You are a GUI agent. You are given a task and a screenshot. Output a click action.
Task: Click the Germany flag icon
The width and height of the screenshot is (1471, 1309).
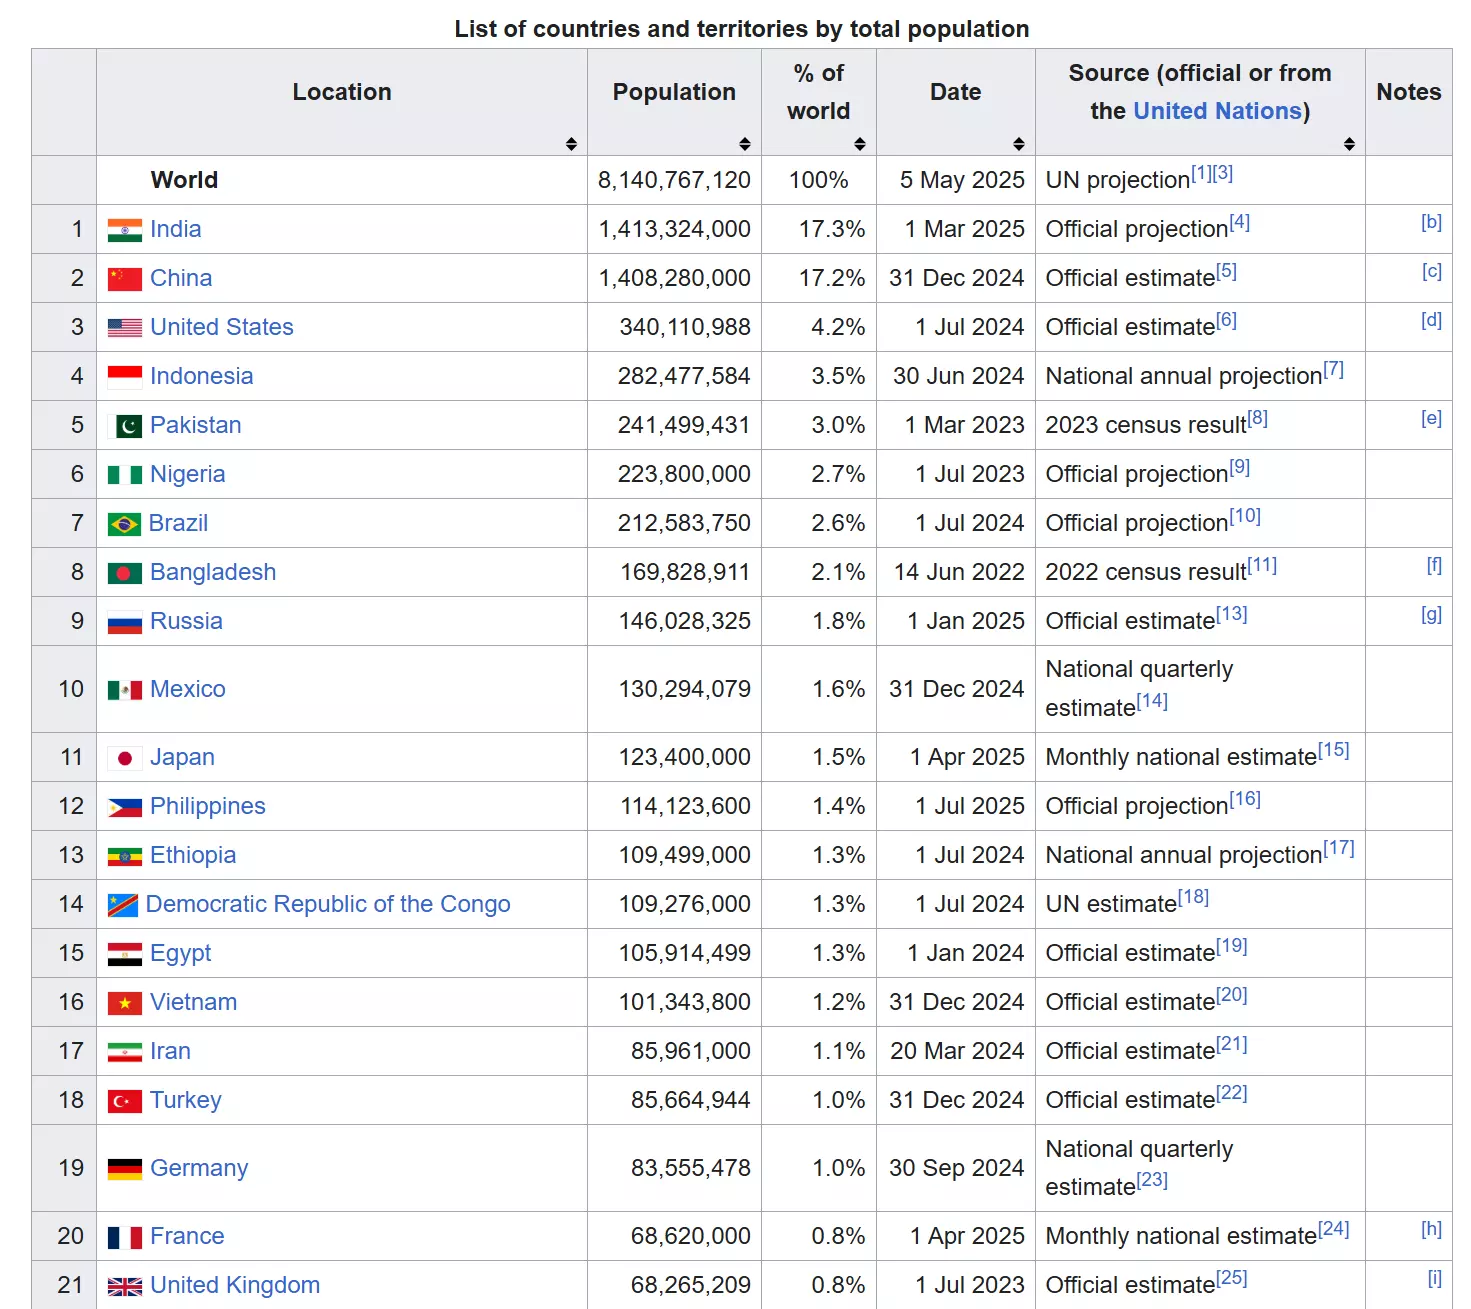(x=125, y=1169)
